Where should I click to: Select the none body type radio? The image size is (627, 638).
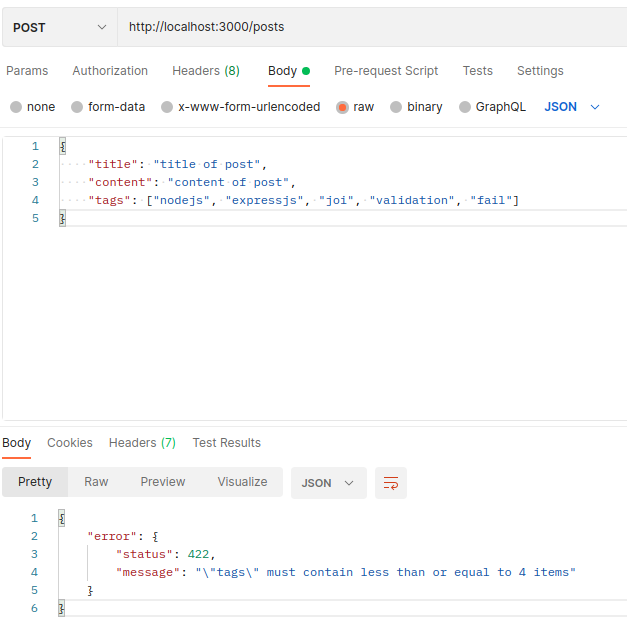[x=16, y=107]
